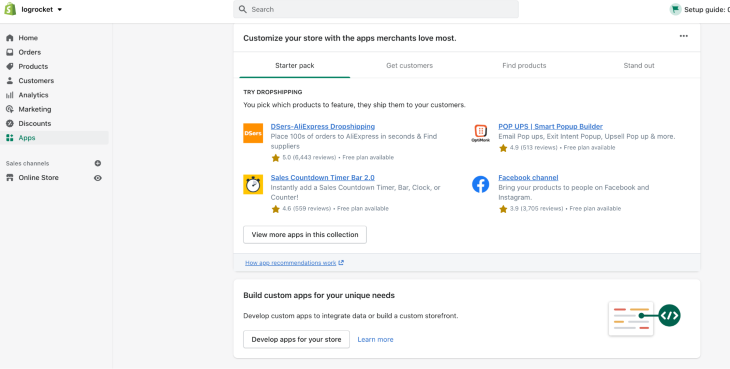The image size is (730, 369).
Task: Select Customers in navigation
Action: [36, 81]
